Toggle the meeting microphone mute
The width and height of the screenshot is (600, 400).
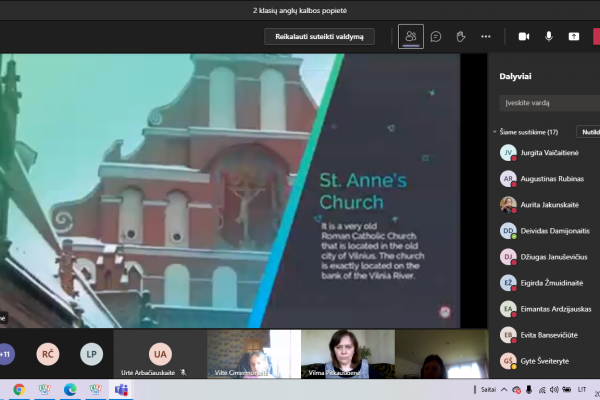[549, 36]
